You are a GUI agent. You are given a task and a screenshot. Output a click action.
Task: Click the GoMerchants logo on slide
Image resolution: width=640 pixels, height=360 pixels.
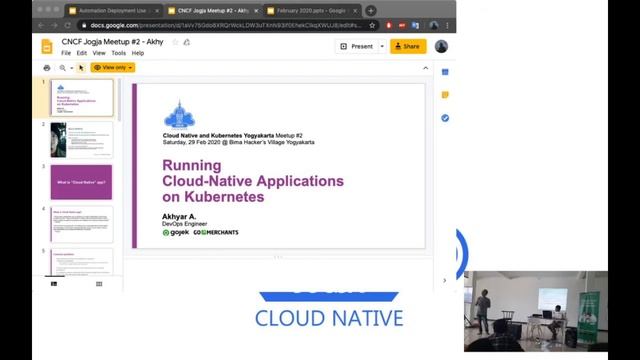pyautogui.click(x=216, y=232)
